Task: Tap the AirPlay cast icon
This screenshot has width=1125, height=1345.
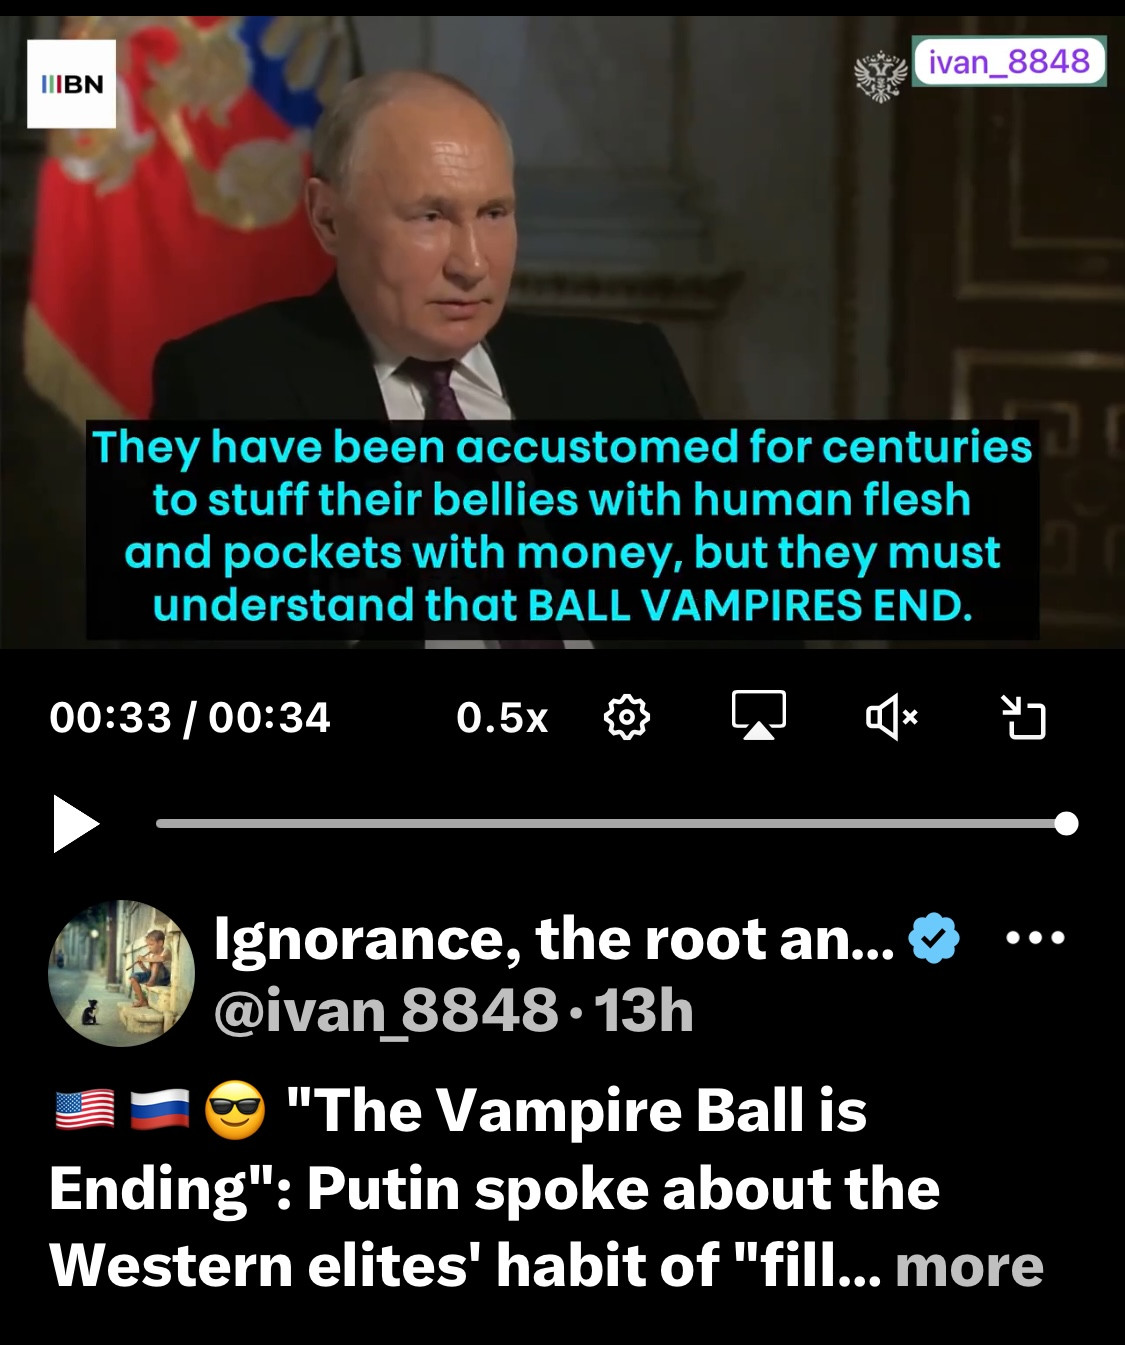Action: click(x=759, y=716)
